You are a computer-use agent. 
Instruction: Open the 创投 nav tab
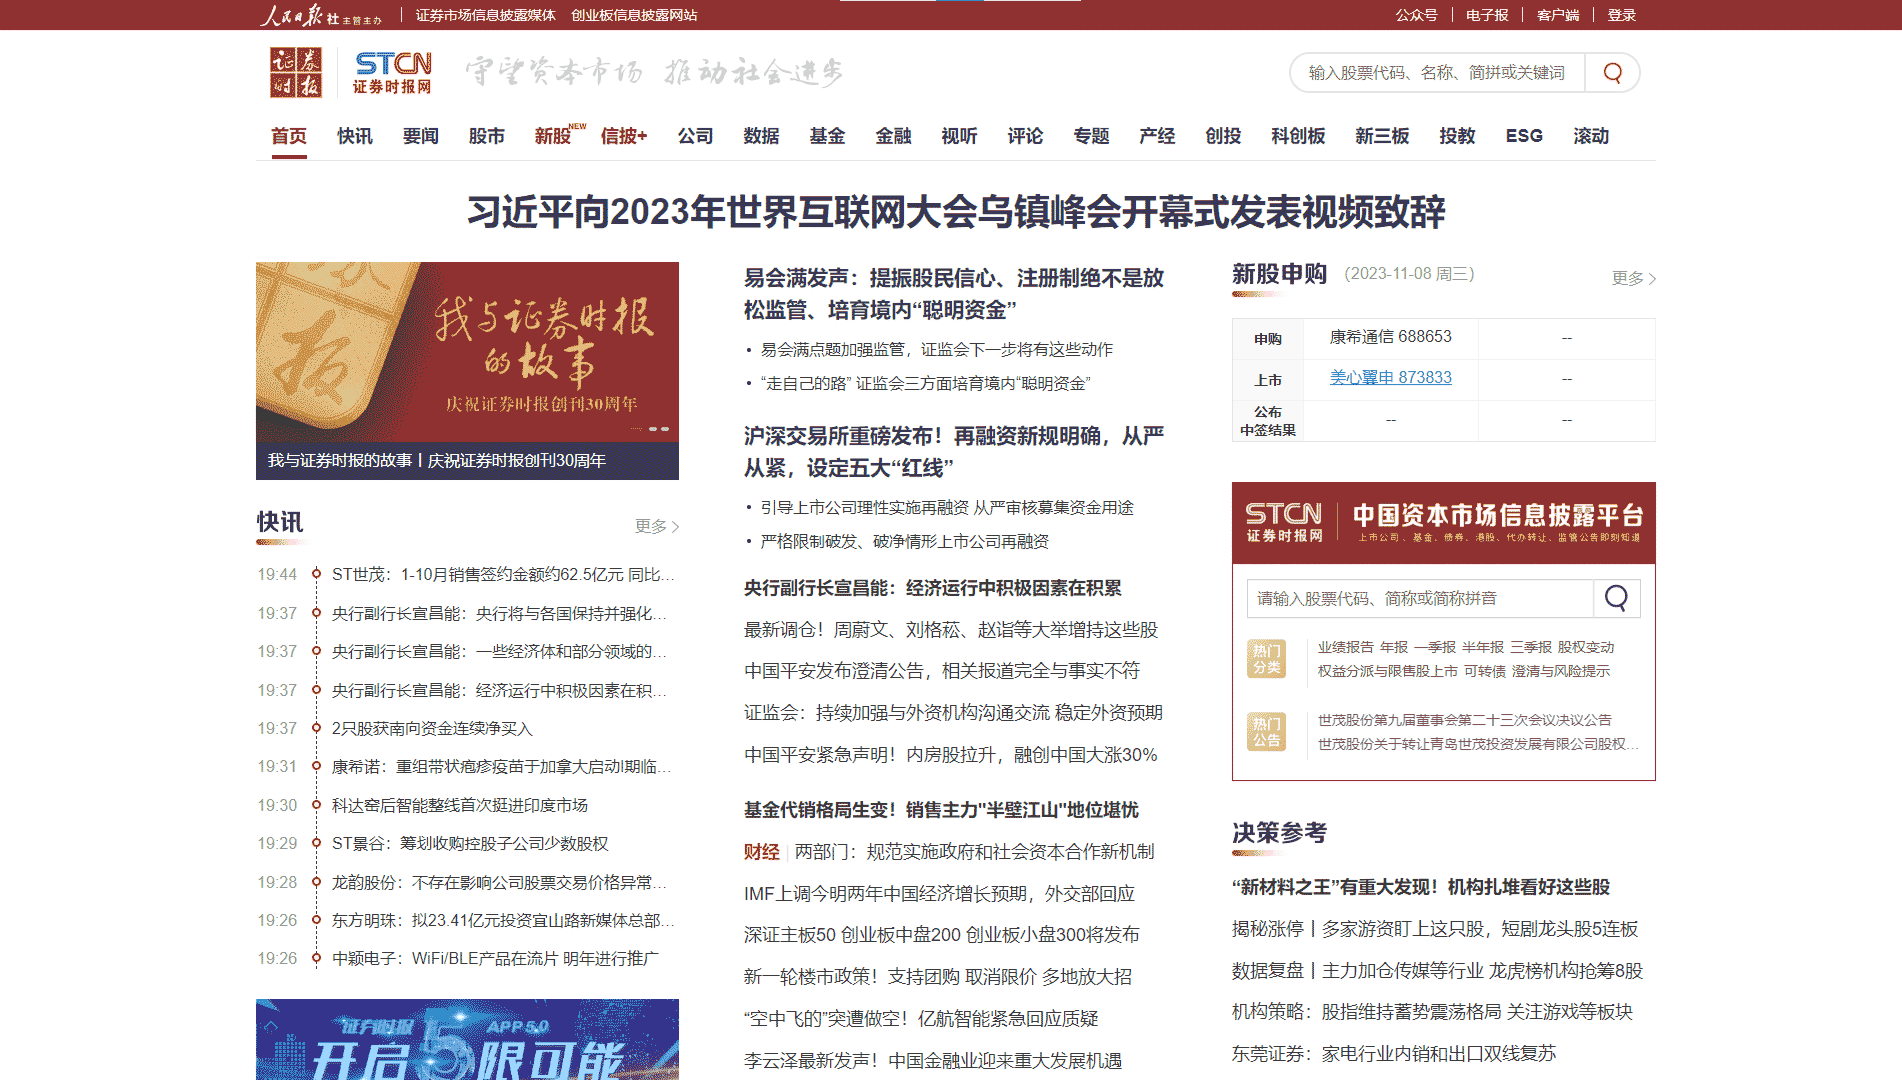coord(1223,136)
